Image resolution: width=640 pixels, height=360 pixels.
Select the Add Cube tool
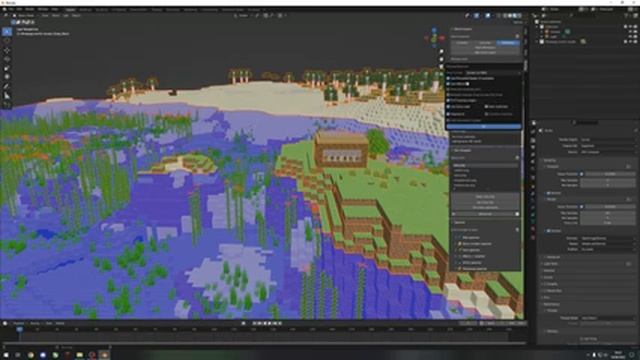point(7,104)
